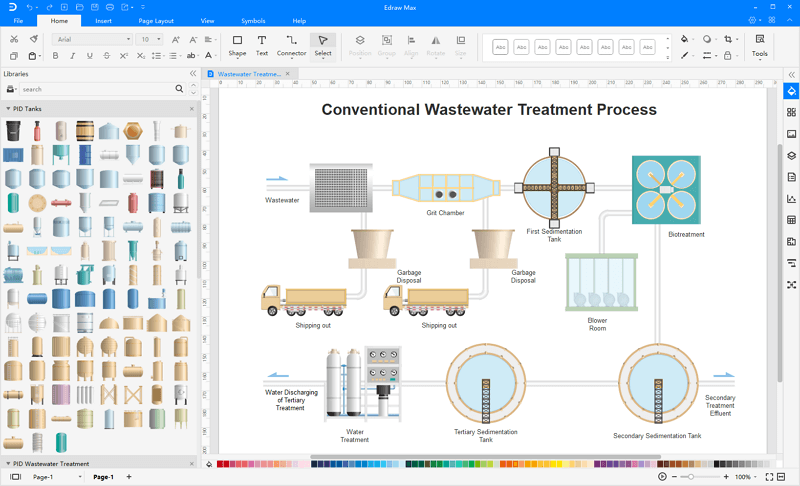800x486 pixels.
Task: Open the Tools ribbon button
Action: pos(760,45)
